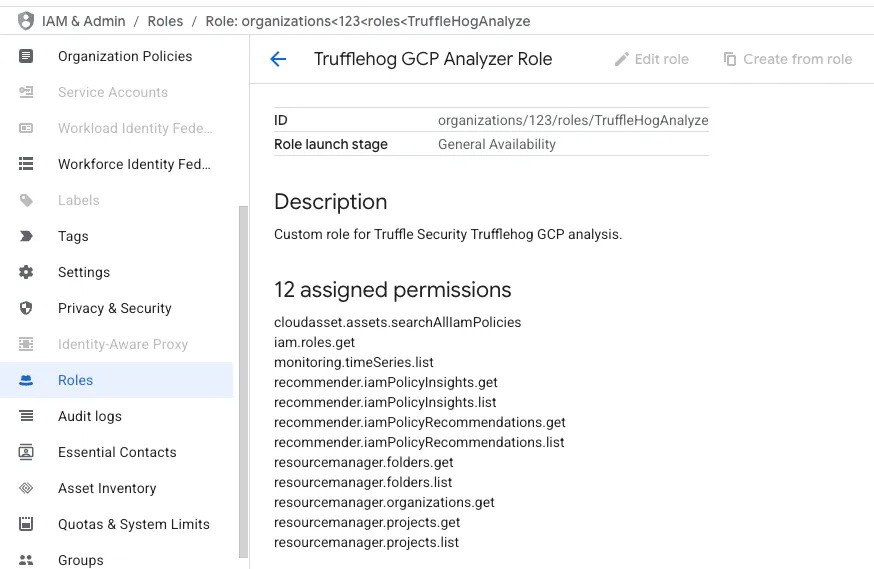Click the Organization Policies sidebar icon
This screenshot has width=874, height=569.
tap(26, 56)
